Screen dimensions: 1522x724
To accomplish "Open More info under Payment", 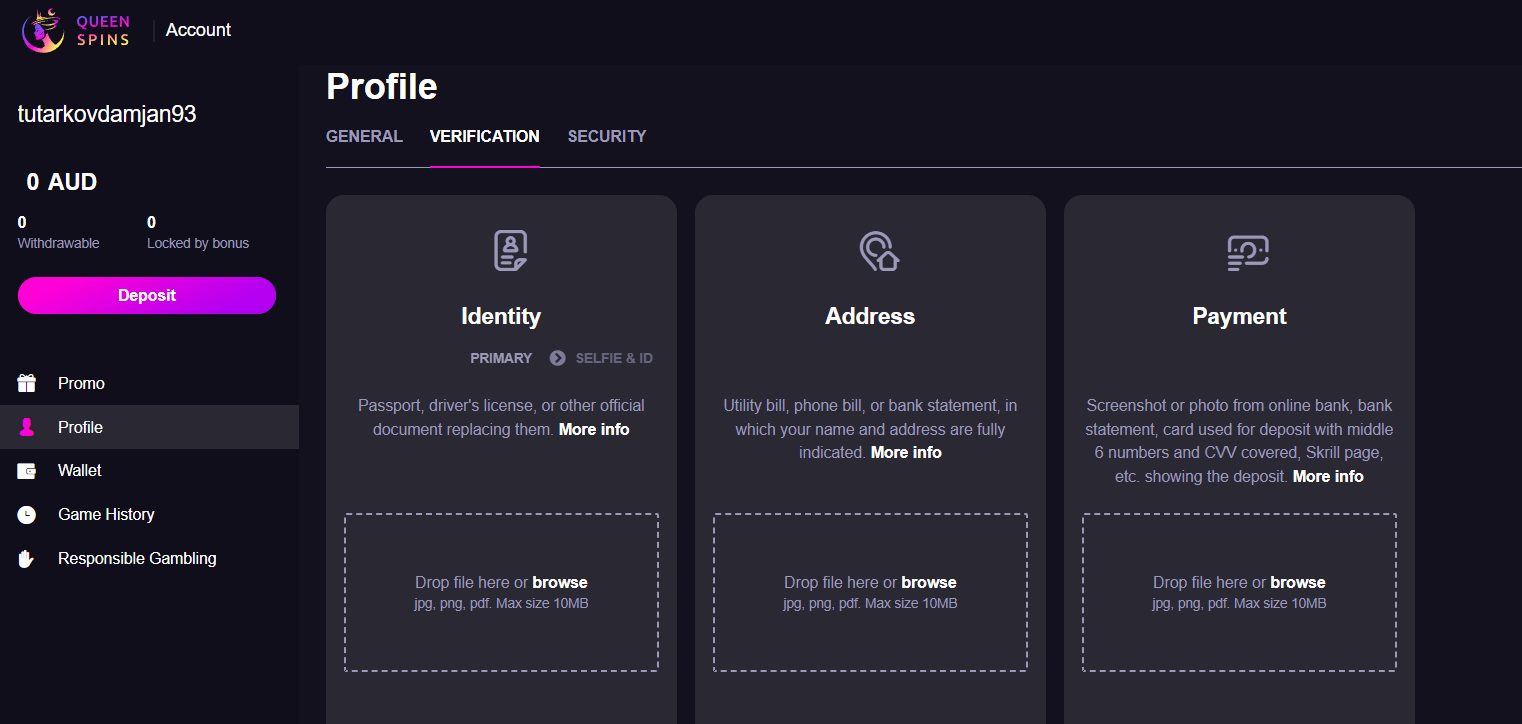I will point(1328,476).
